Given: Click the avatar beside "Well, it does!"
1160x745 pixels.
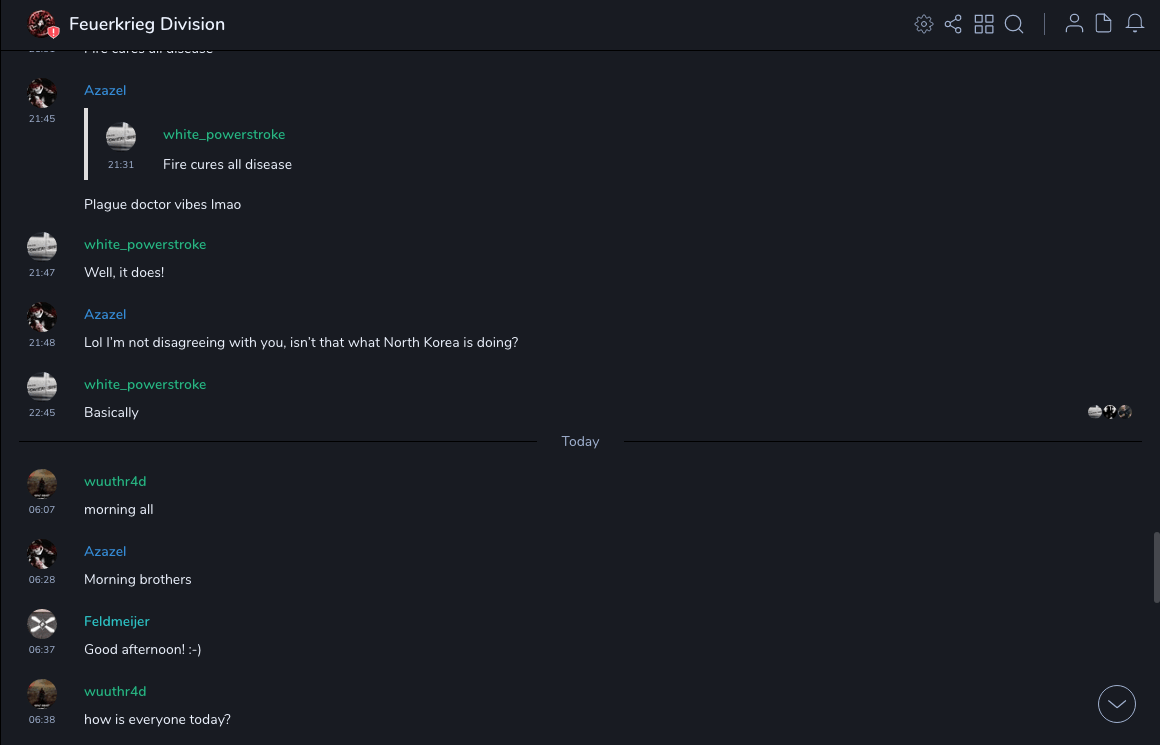Looking at the screenshot, I should (x=42, y=247).
